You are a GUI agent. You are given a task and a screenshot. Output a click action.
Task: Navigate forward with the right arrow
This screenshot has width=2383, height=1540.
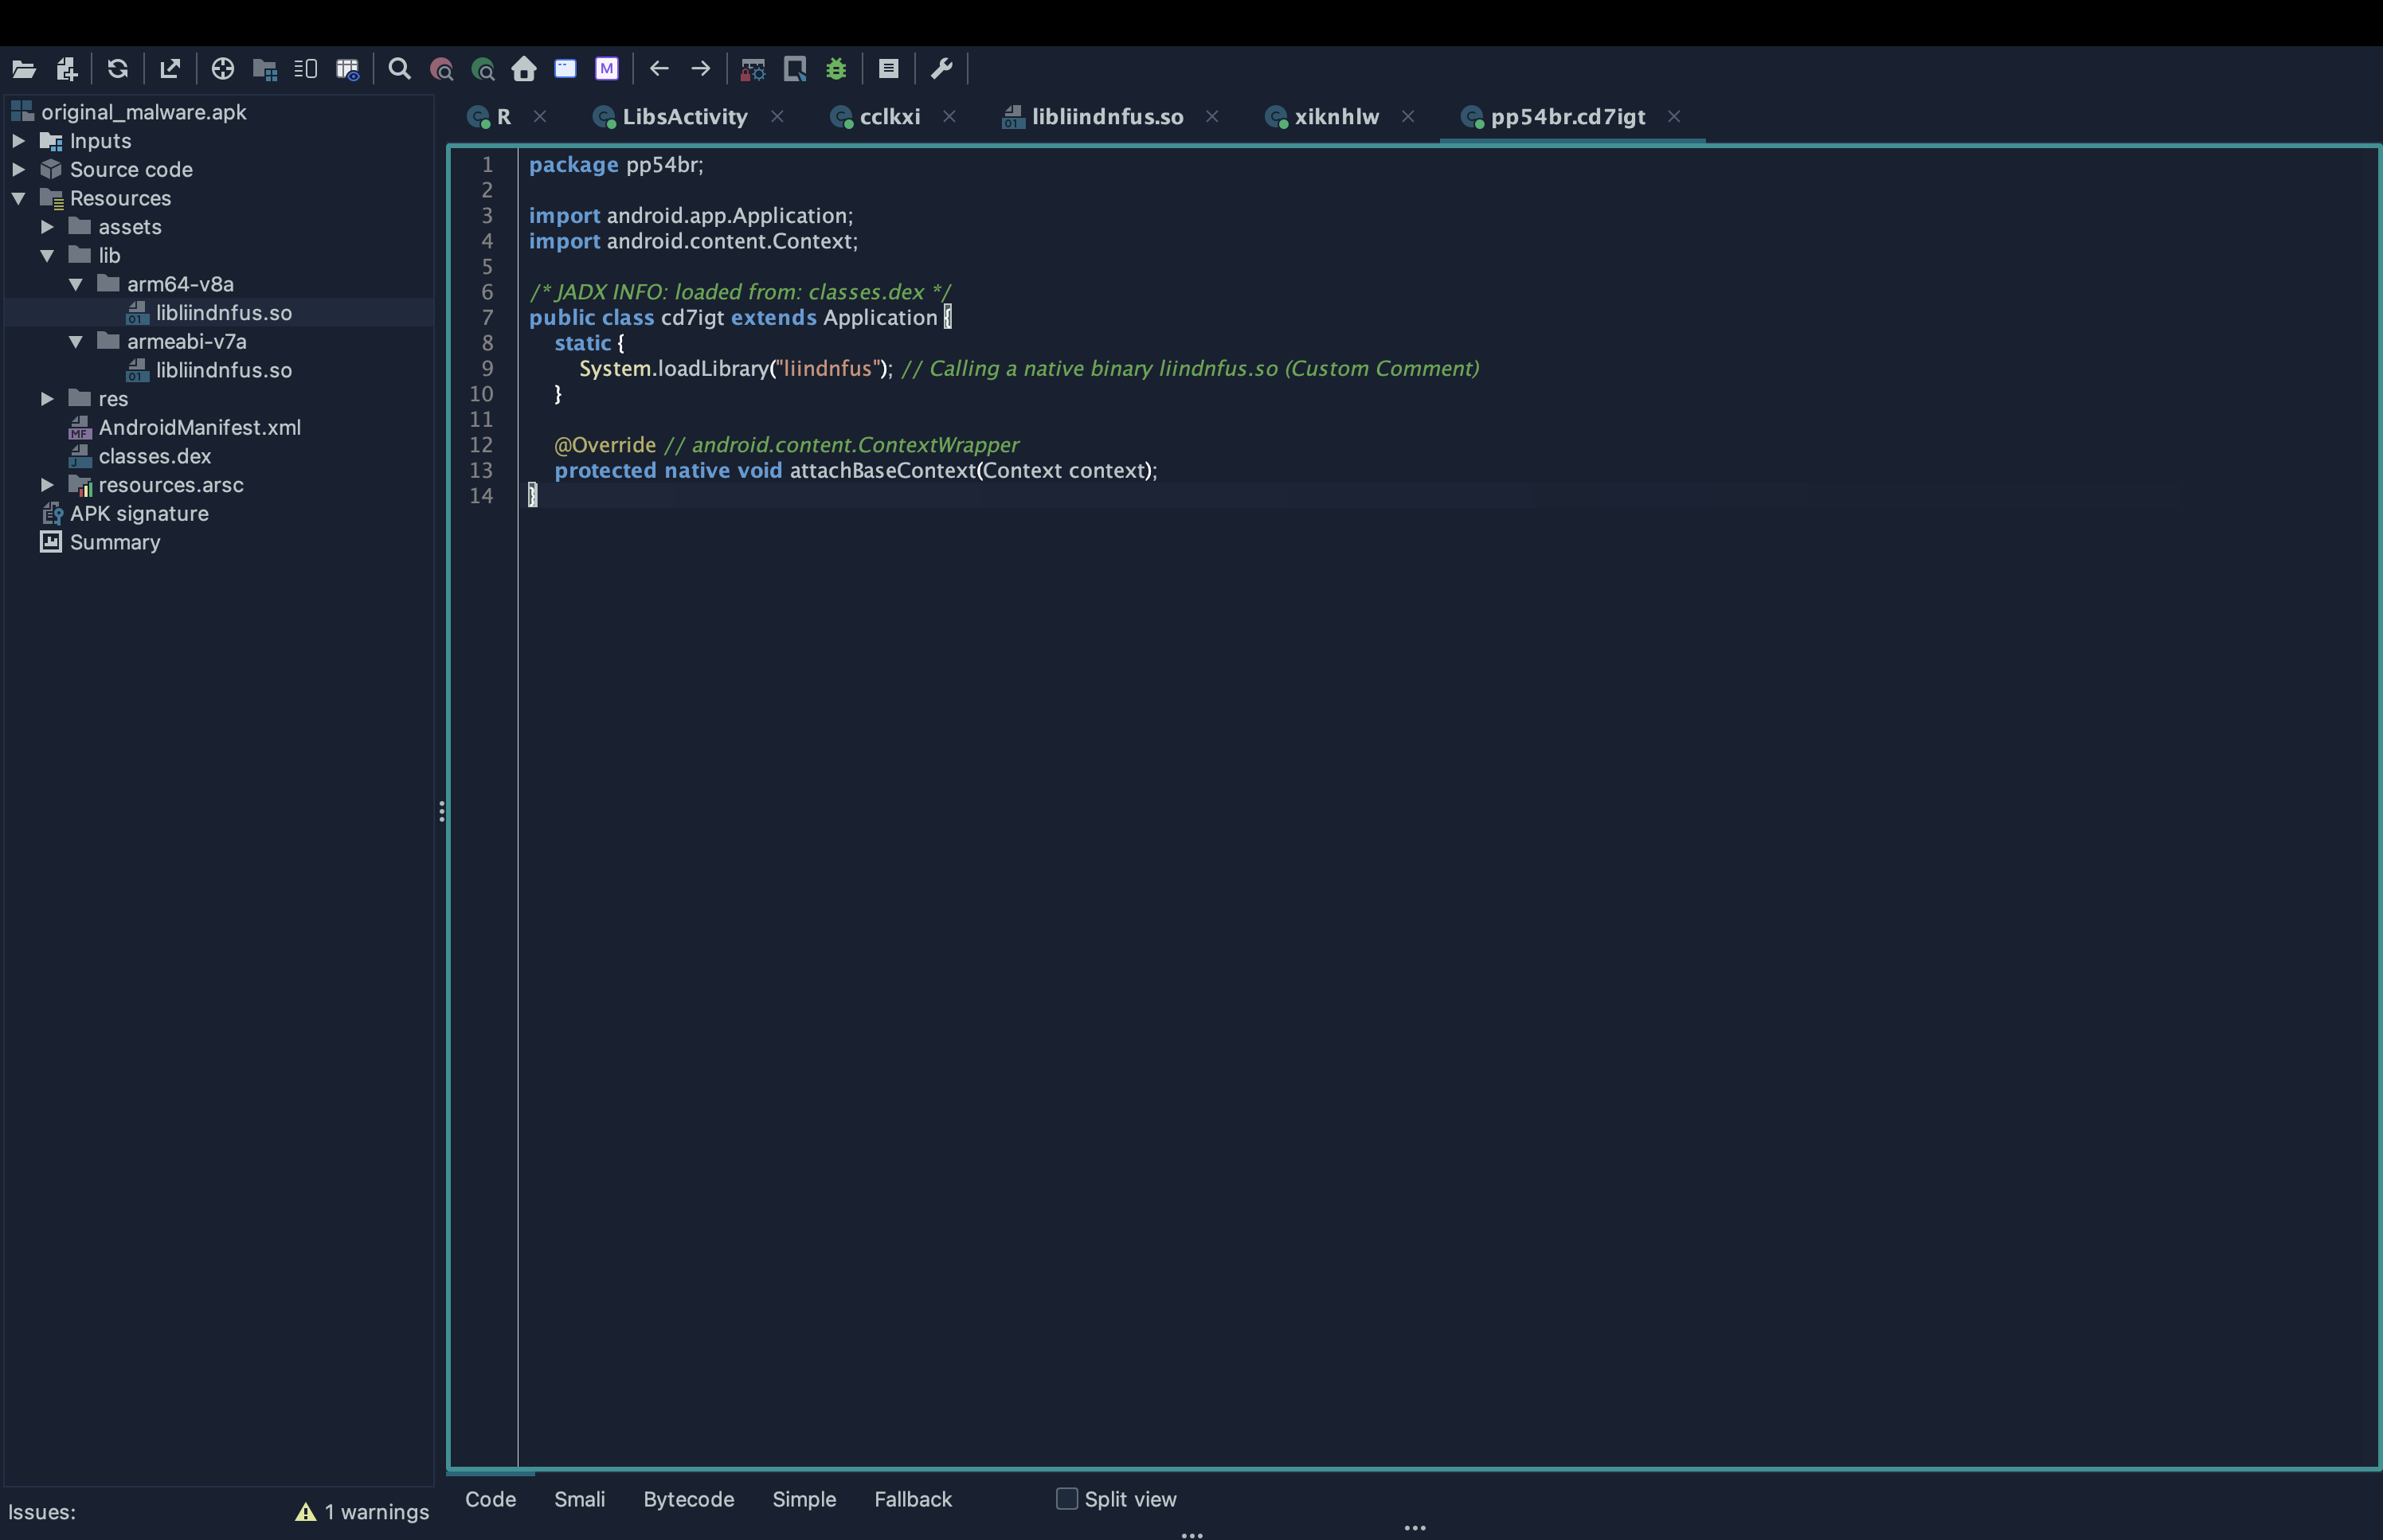[x=701, y=69]
